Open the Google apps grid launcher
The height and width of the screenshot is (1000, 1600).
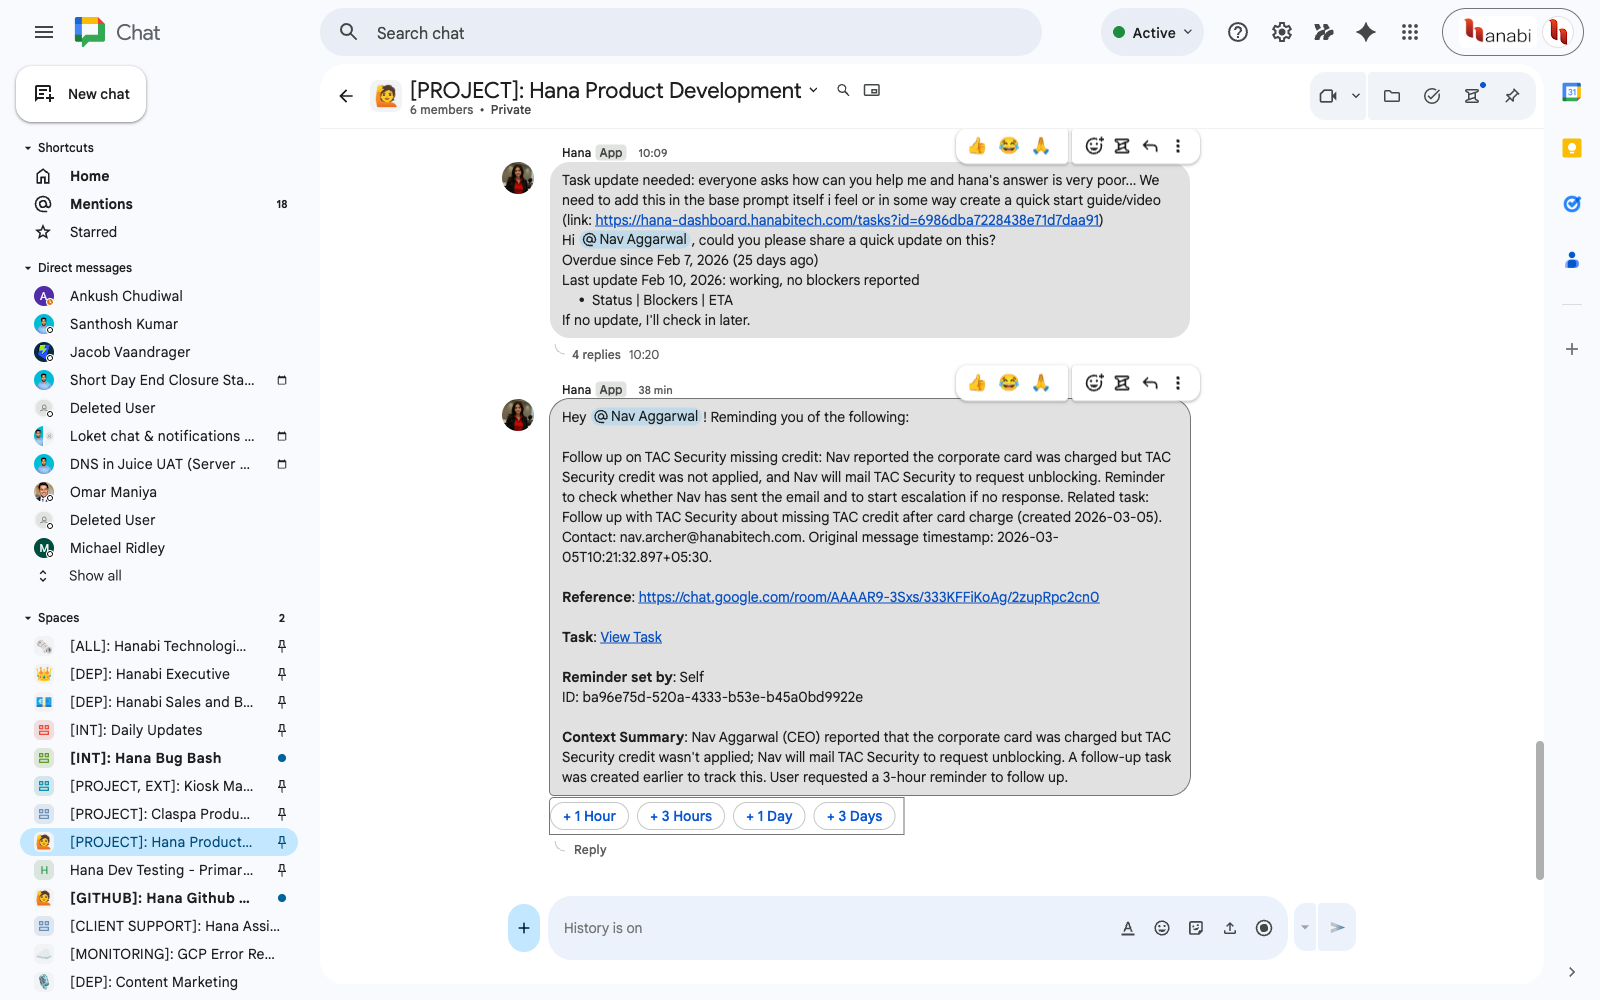click(x=1410, y=33)
